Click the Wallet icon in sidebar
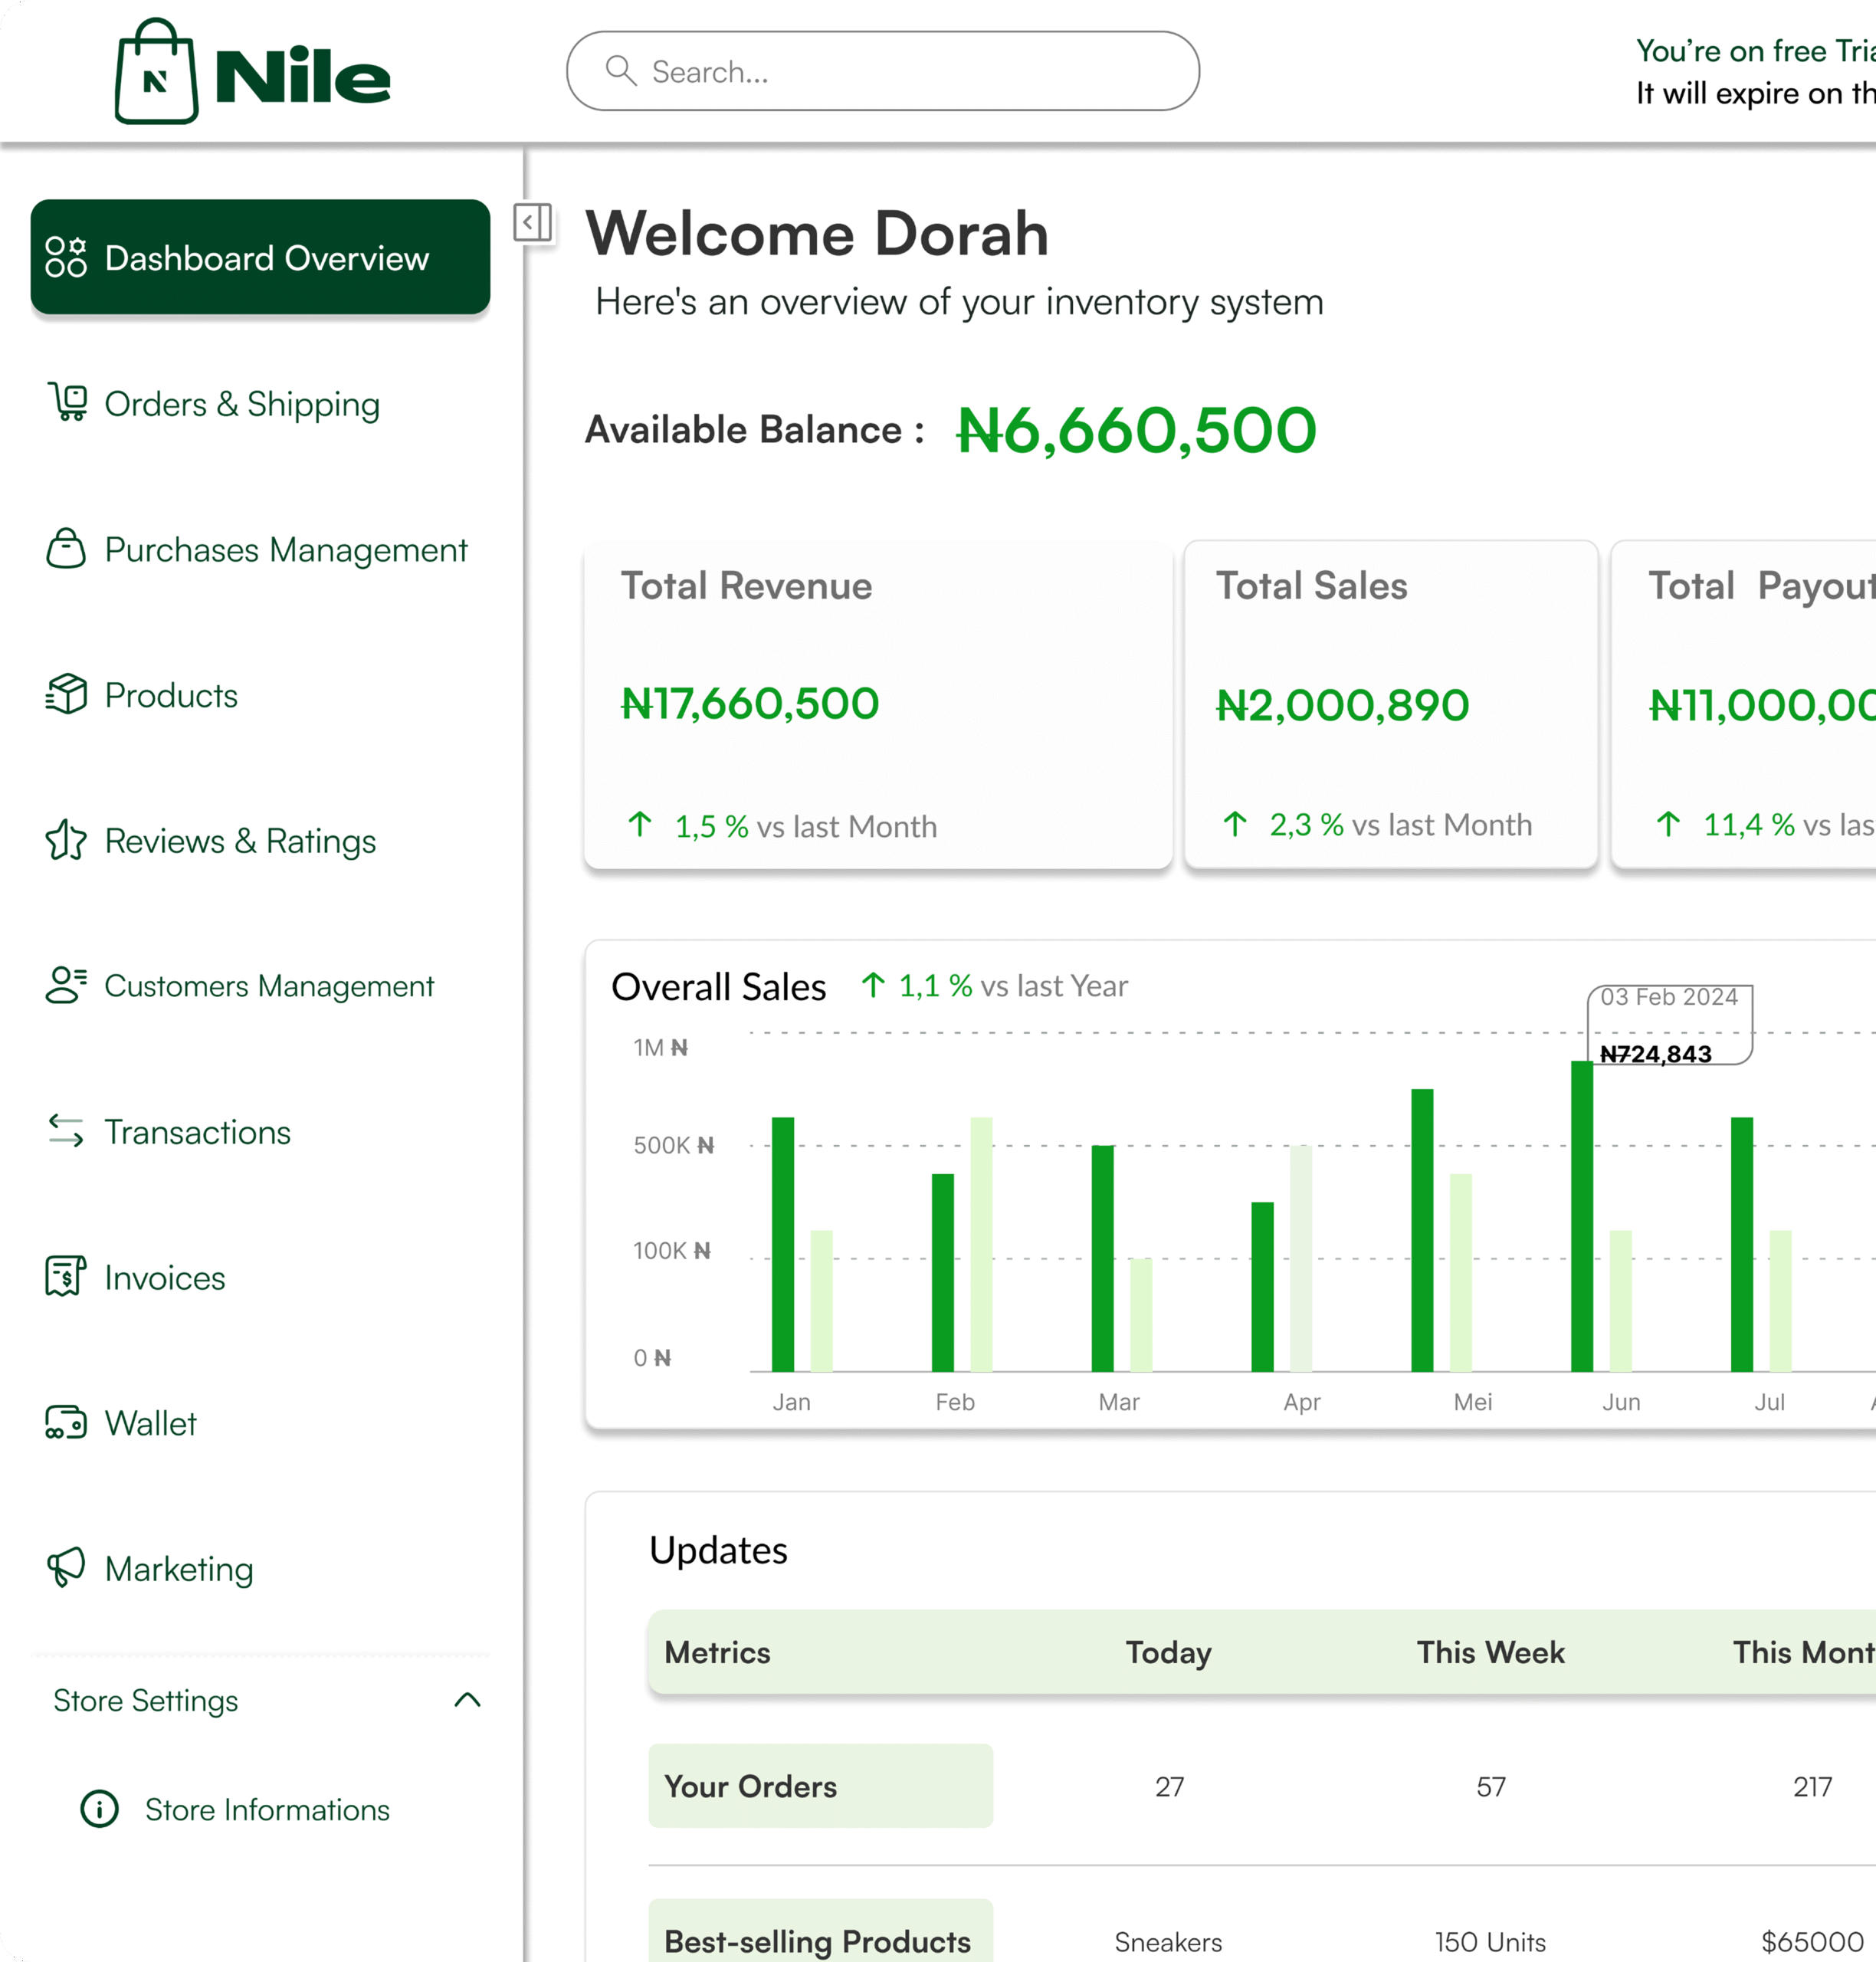 click(67, 1422)
